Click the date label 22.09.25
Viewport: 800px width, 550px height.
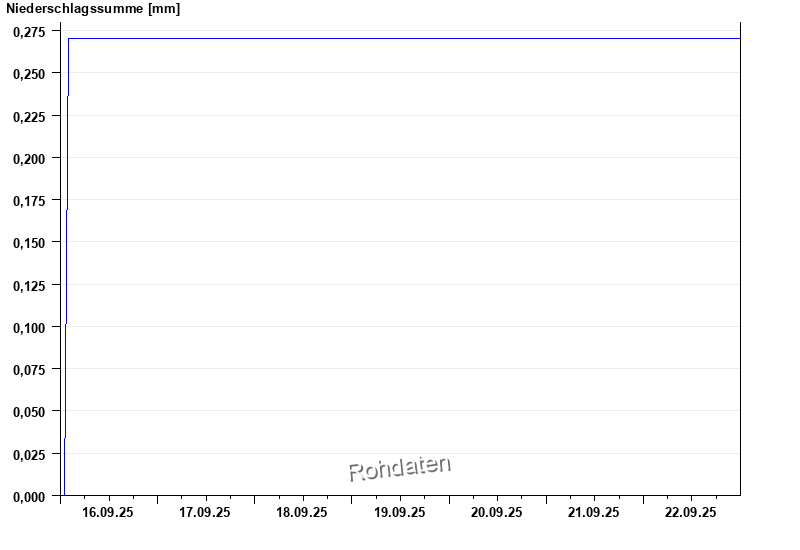[690, 512]
